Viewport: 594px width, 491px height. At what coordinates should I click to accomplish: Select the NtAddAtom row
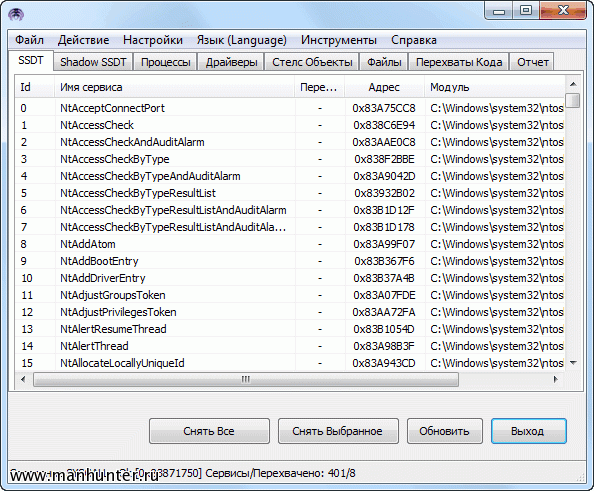pos(290,244)
